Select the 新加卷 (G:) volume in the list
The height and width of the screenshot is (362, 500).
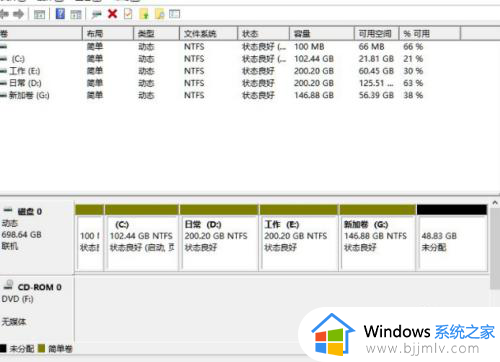pos(29,95)
